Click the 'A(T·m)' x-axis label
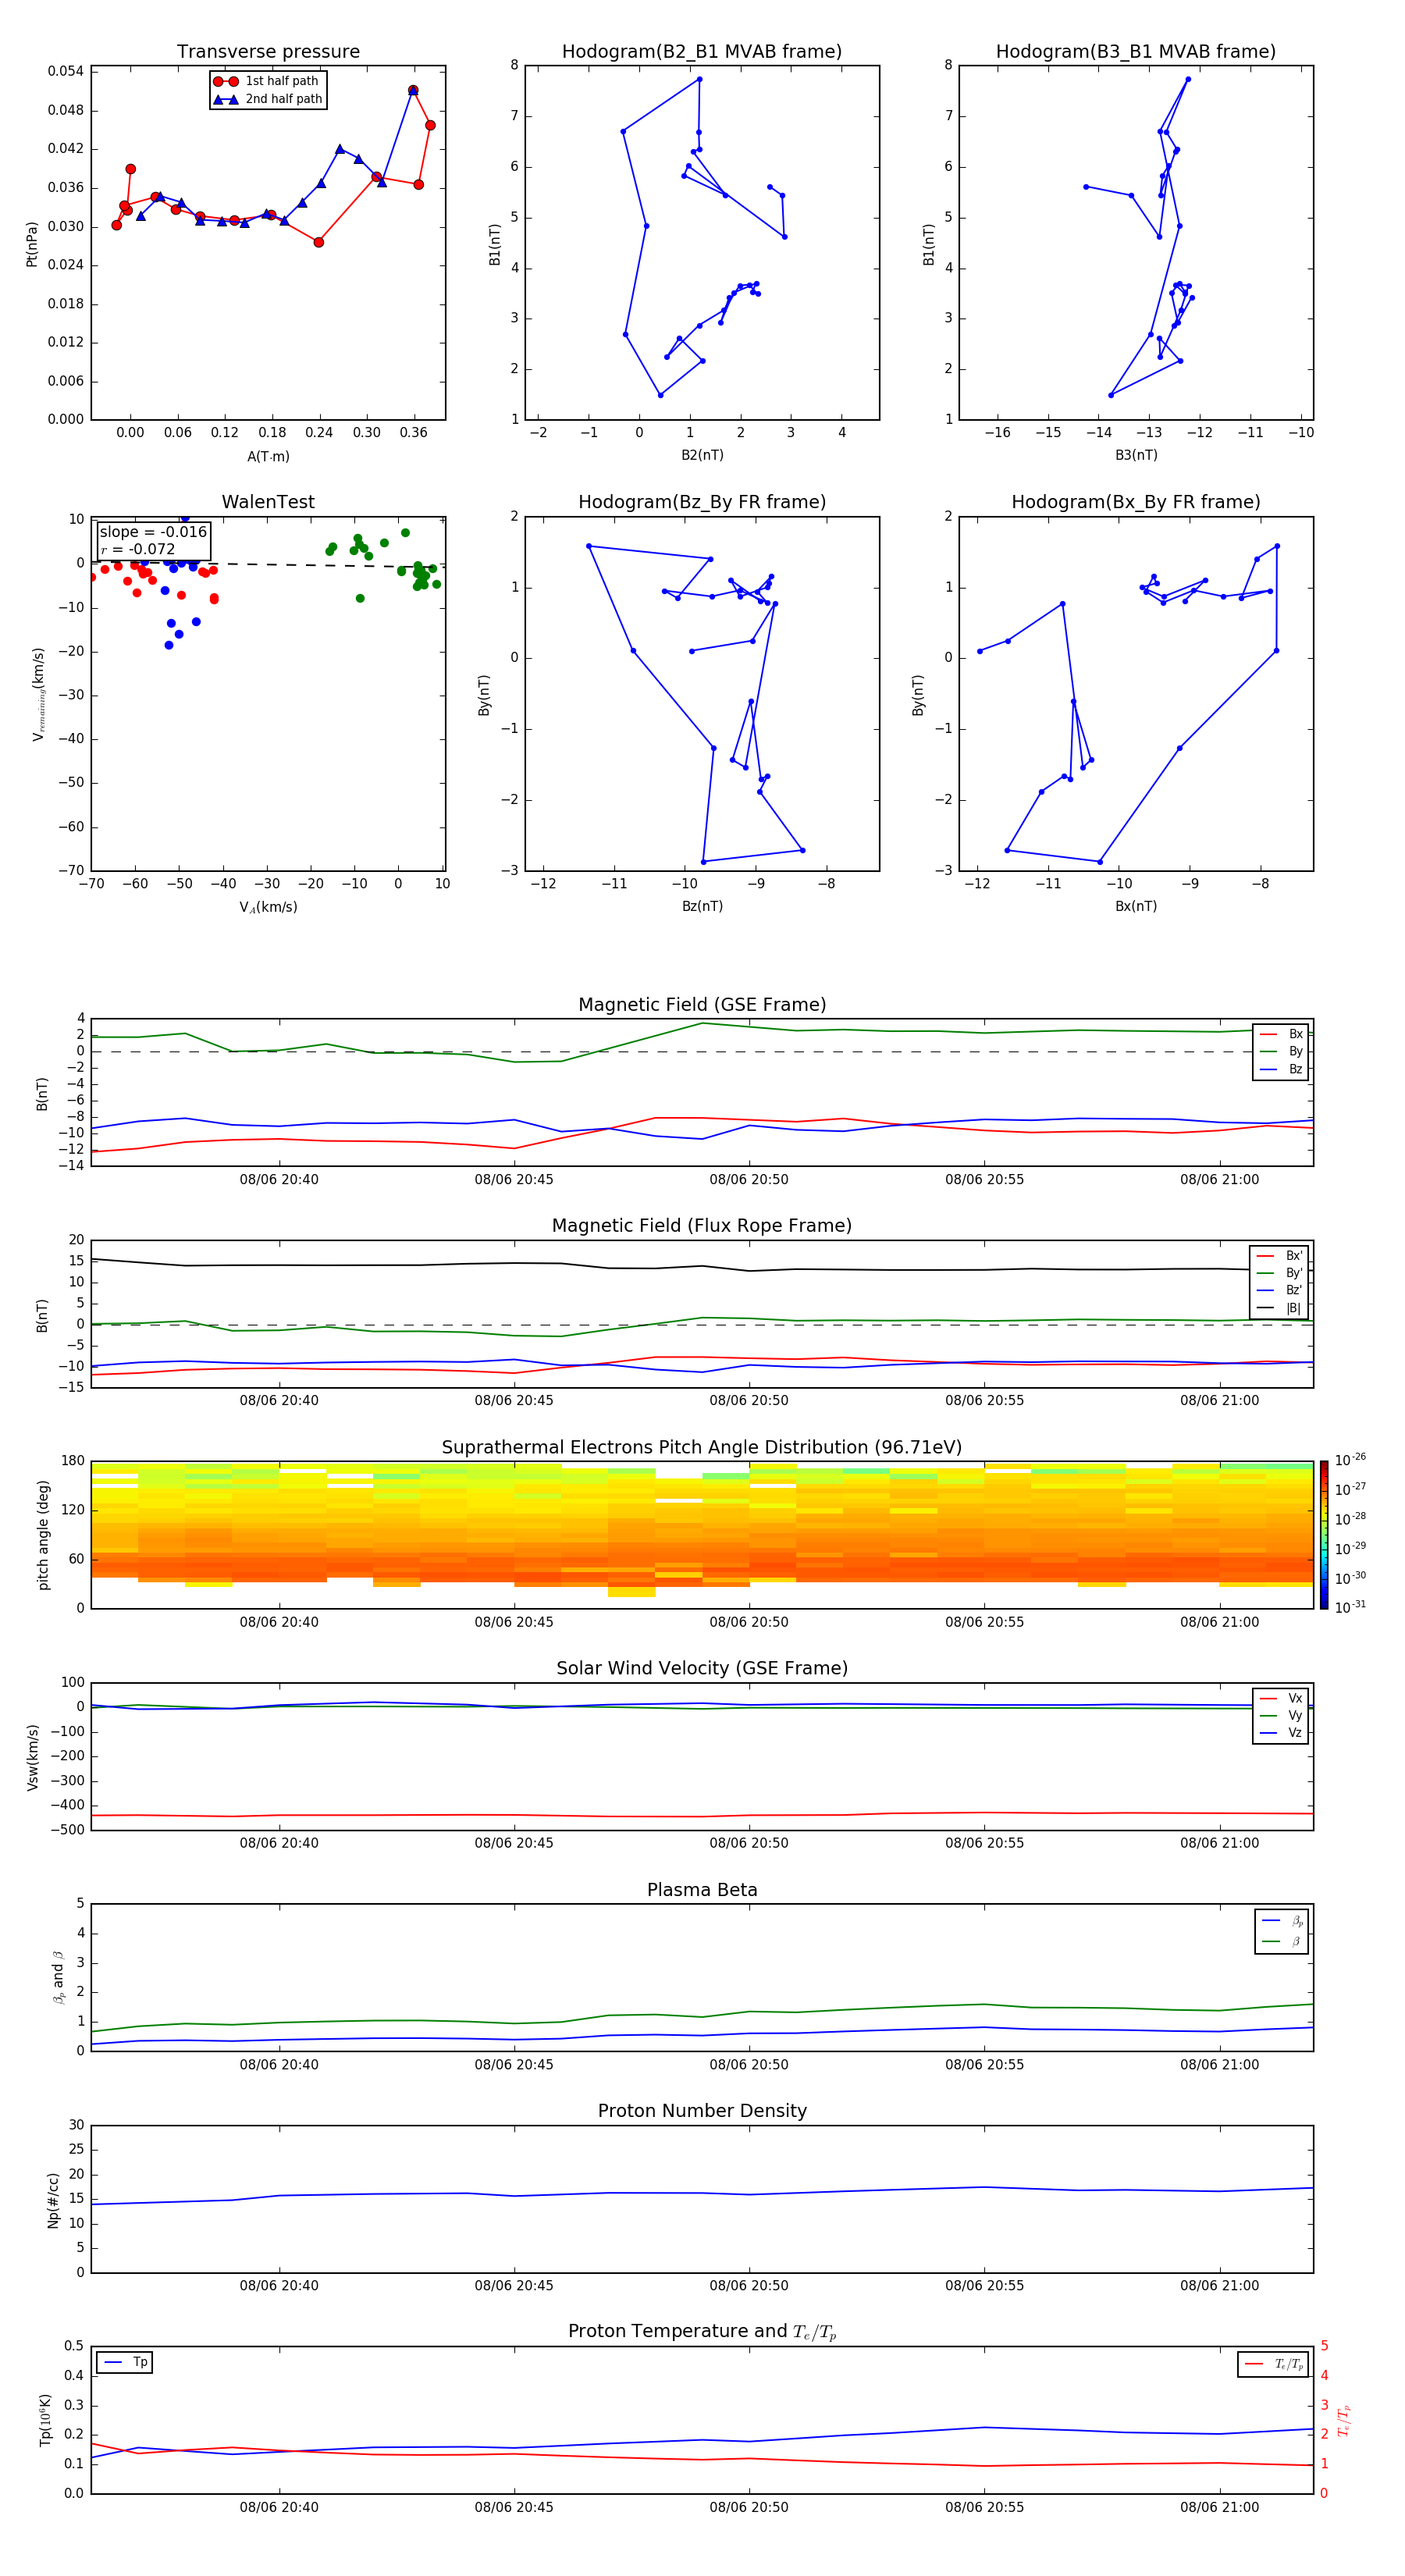Image resolution: width=1405 pixels, height=2576 pixels. click(268, 457)
